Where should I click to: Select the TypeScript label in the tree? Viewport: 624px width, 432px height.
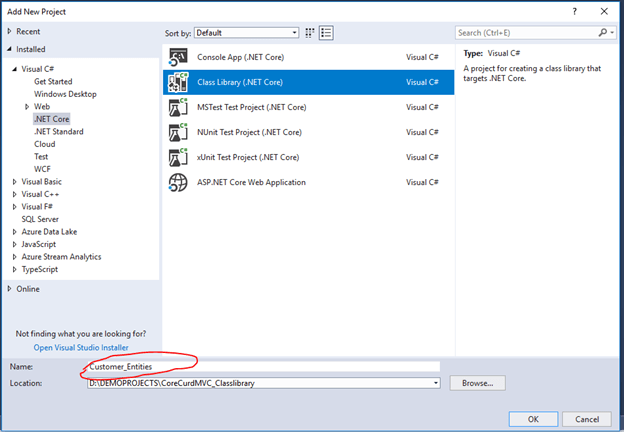pos(40,270)
